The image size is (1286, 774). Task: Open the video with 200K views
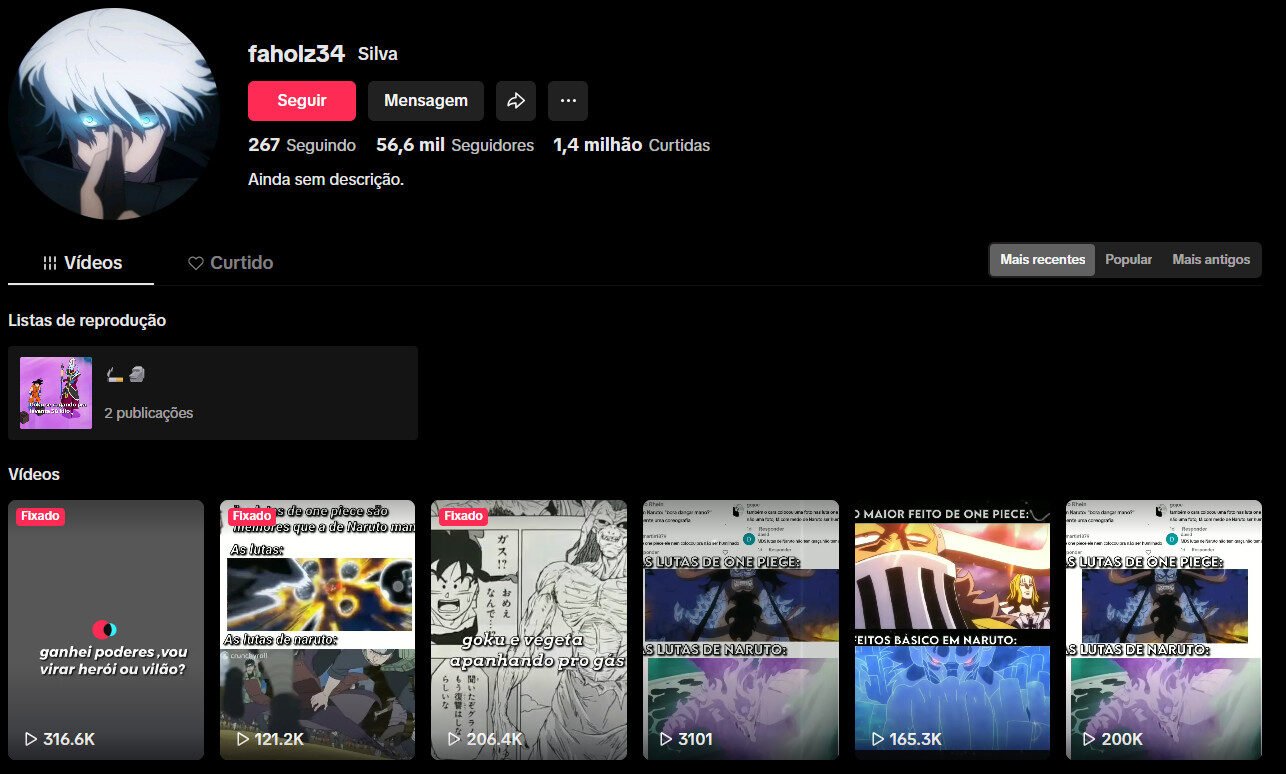coord(1164,630)
